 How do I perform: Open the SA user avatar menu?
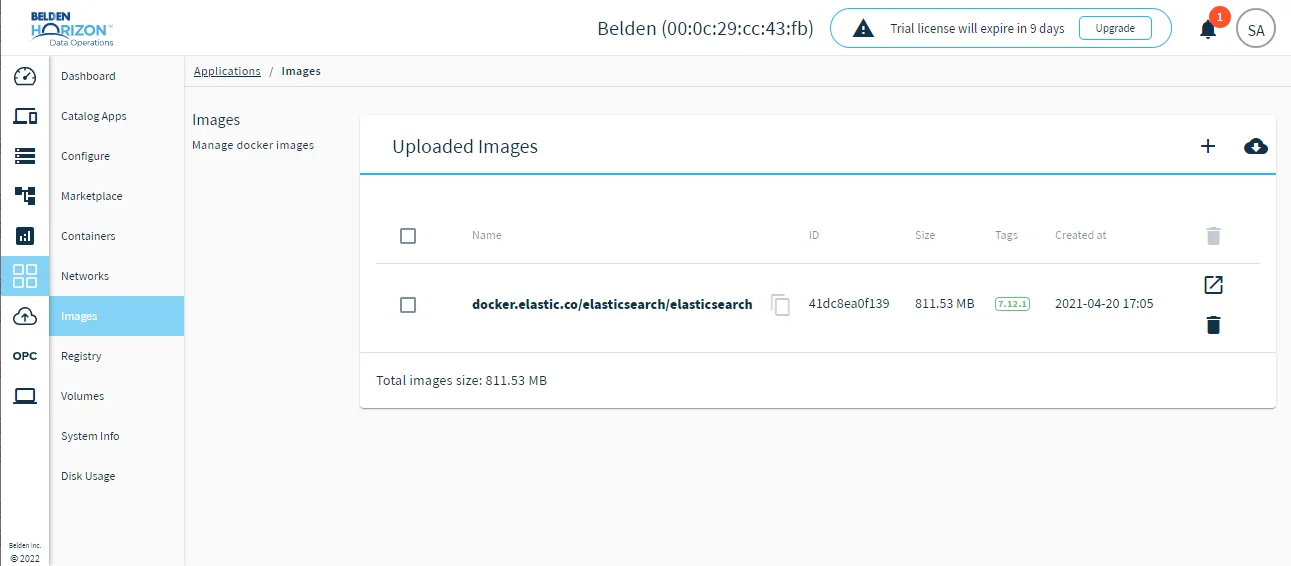pyautogui.click(x=1256, y=29)
